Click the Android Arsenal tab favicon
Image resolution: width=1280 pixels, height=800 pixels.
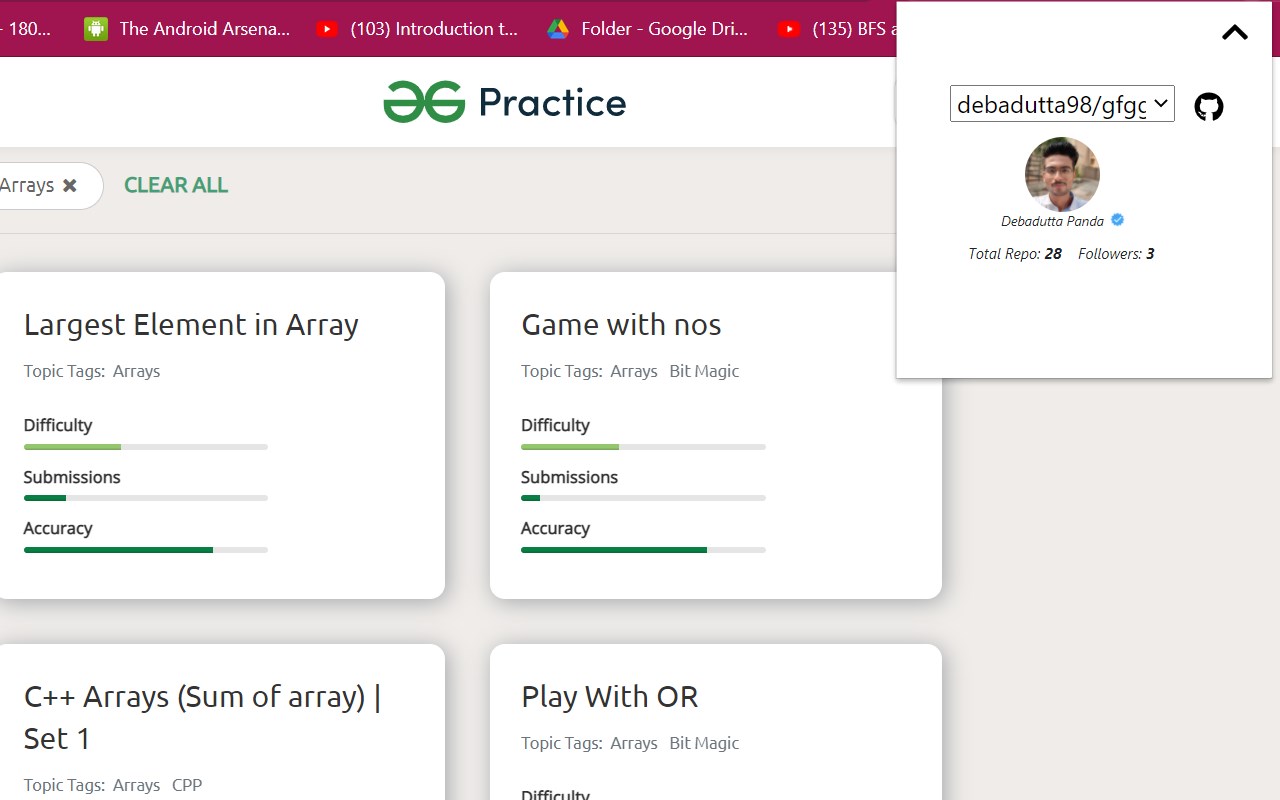[x=96, y=29]
